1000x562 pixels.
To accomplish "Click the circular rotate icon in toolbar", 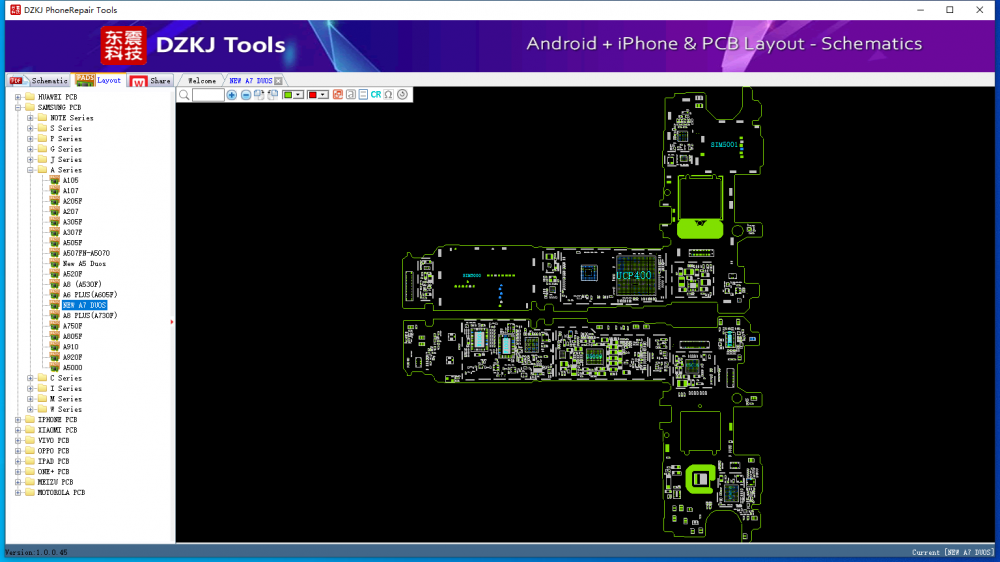I will click(x=402, y=95).
